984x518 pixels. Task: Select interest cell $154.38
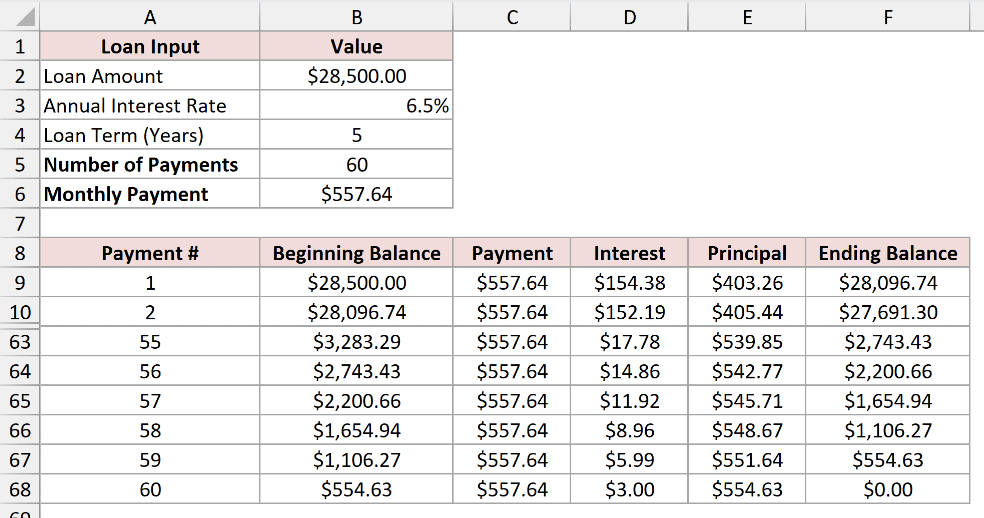tap(629, 283)
